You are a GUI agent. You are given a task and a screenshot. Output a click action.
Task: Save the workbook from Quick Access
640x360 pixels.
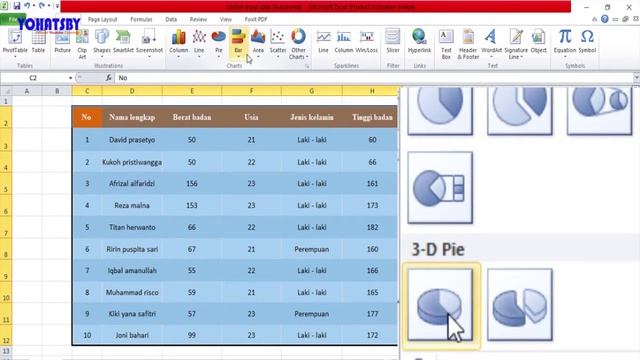(x=17, y=6)
